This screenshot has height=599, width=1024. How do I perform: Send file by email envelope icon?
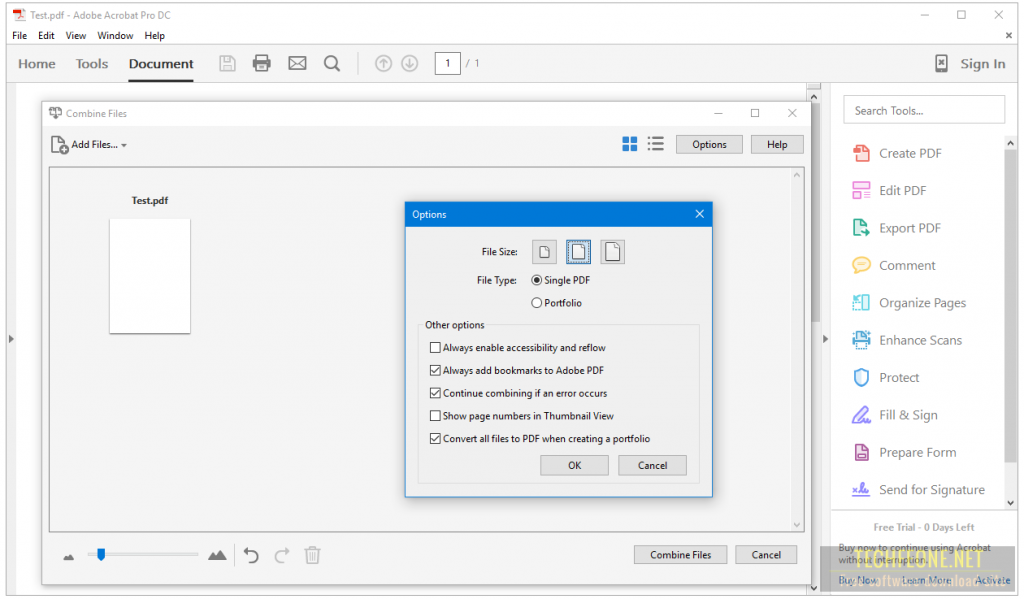(297, 63)
